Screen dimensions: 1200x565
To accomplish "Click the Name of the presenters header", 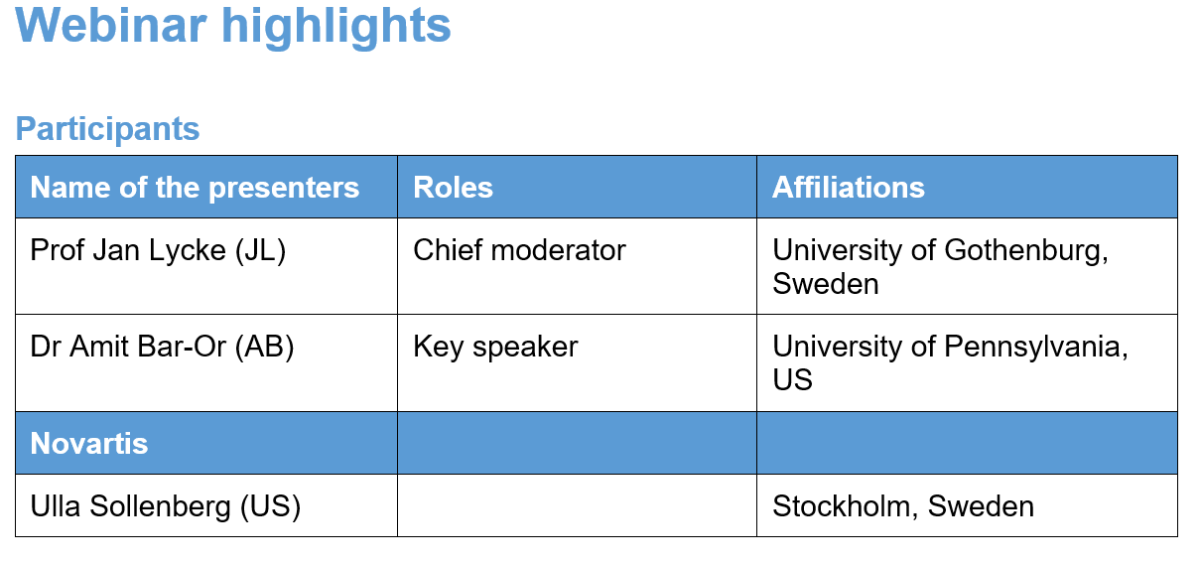I will pyautogui.click(x=206, y=187).
